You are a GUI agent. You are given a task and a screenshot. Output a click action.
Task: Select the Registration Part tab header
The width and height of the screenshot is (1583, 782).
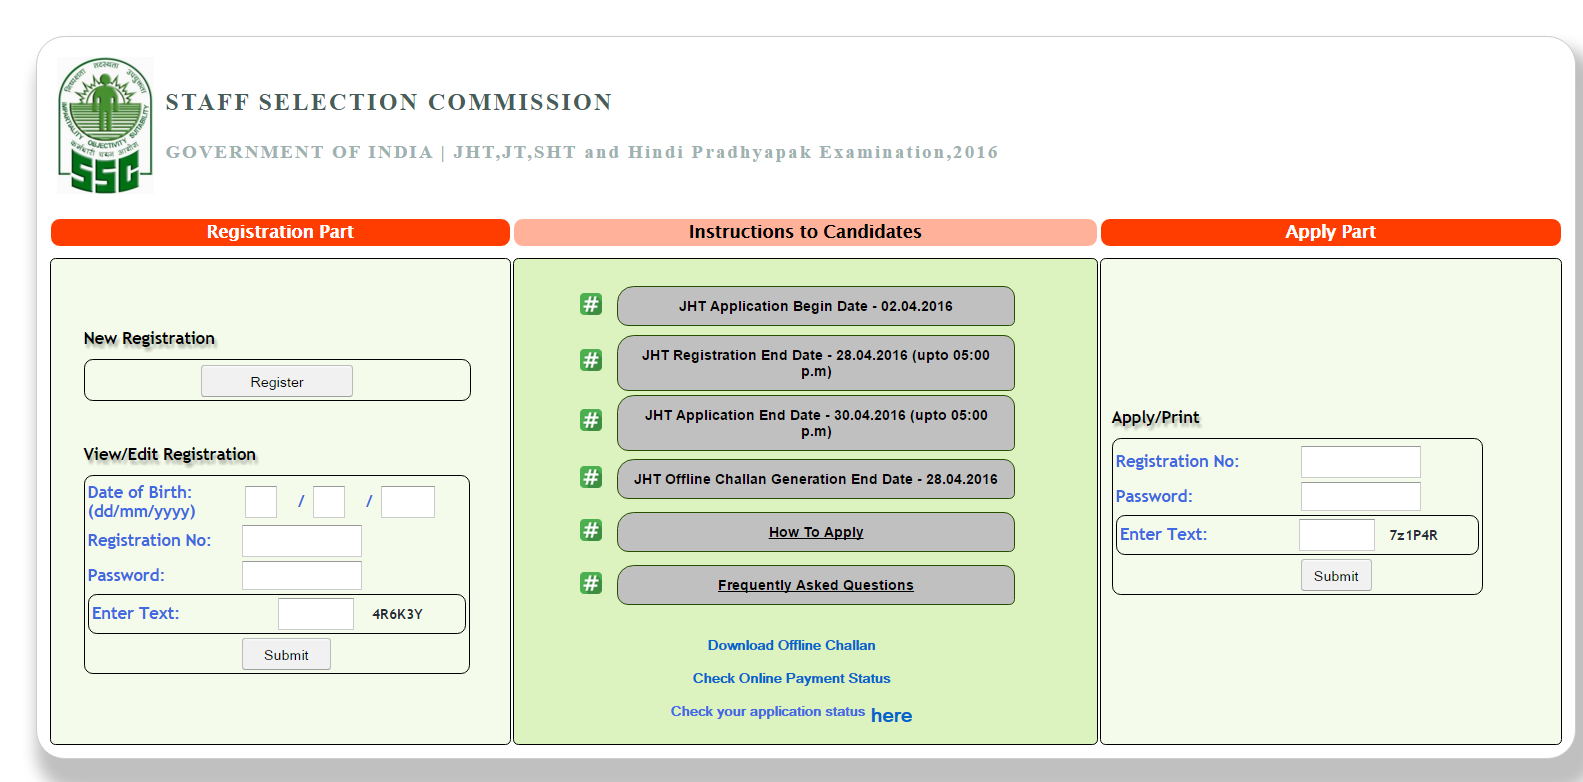pyautogui.click(x=280, y=232)
